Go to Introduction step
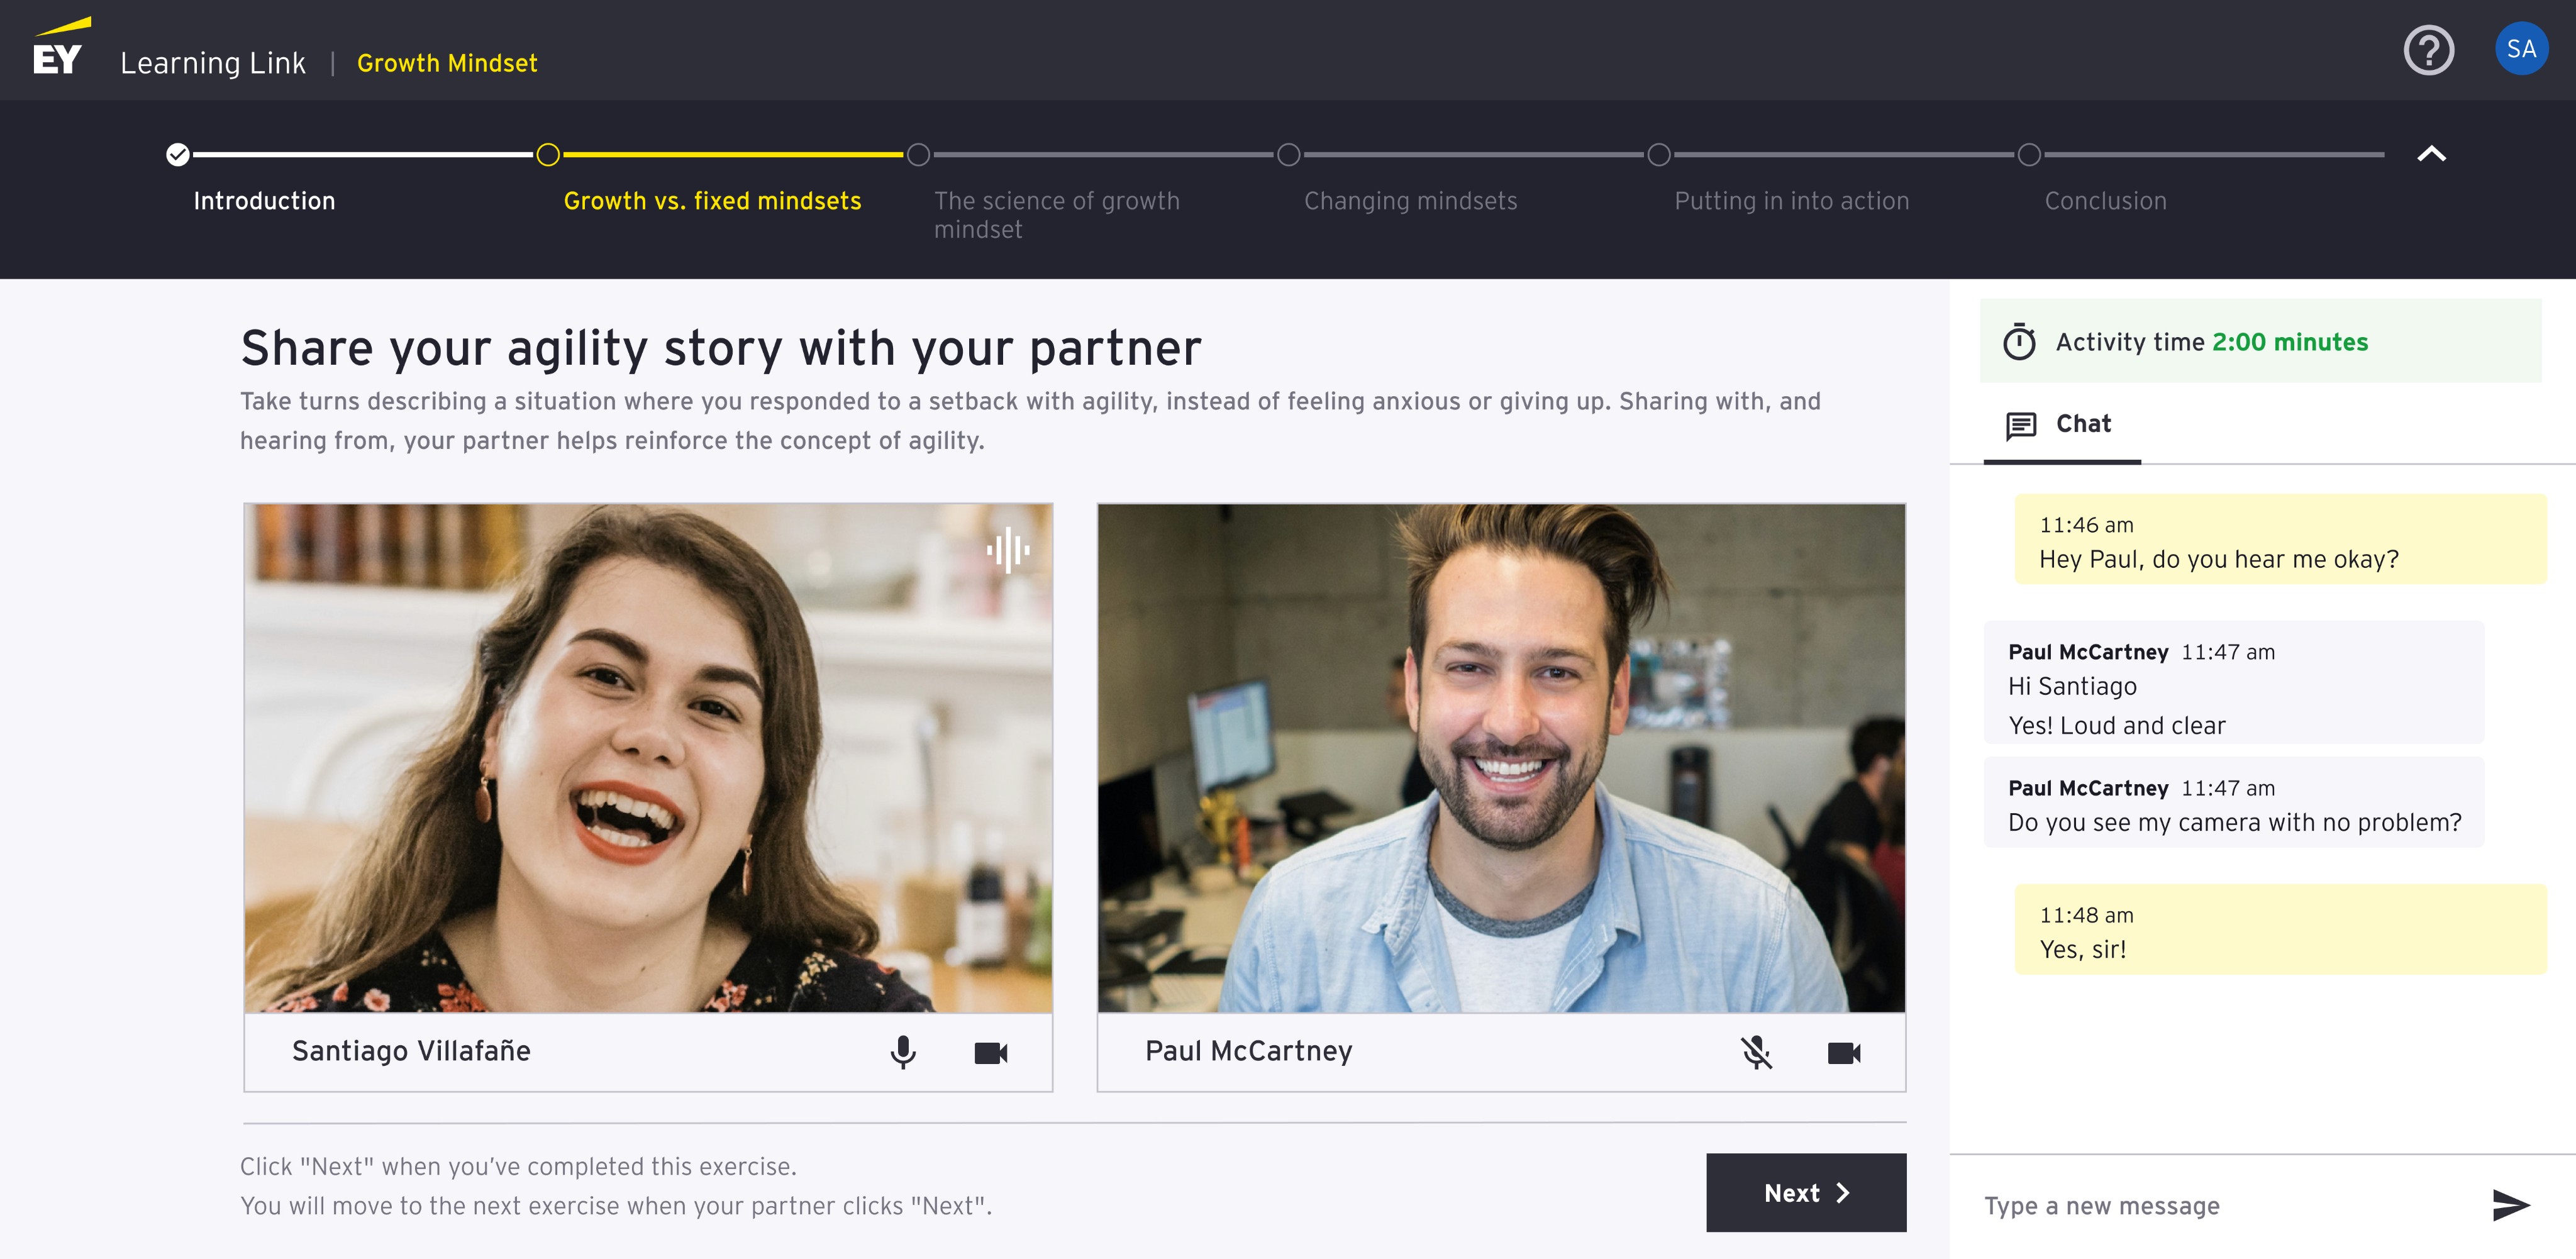 tap(264, 201)
